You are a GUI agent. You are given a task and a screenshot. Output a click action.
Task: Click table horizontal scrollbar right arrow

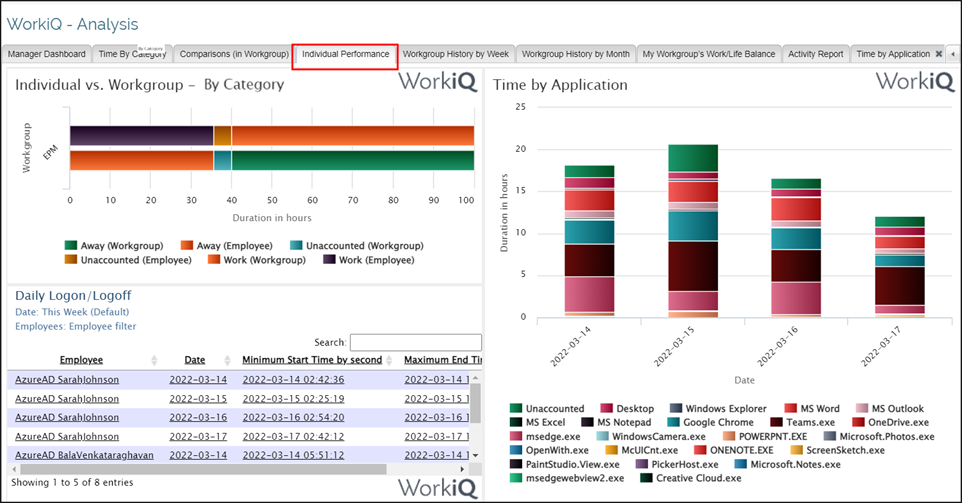tap(462, 469)
